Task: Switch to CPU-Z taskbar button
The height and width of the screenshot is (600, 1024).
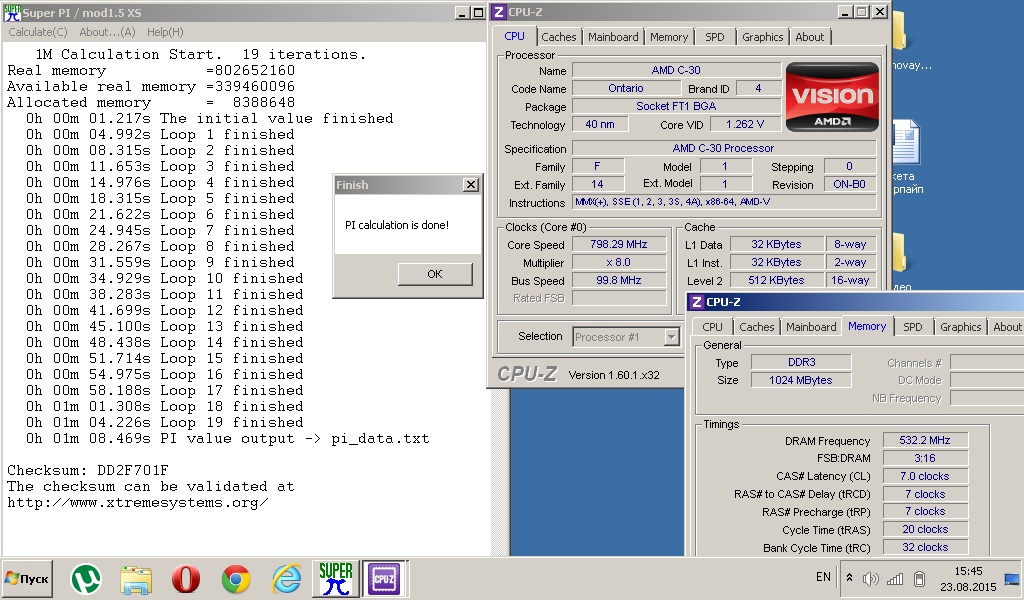Action: click(x=384, y=578)
